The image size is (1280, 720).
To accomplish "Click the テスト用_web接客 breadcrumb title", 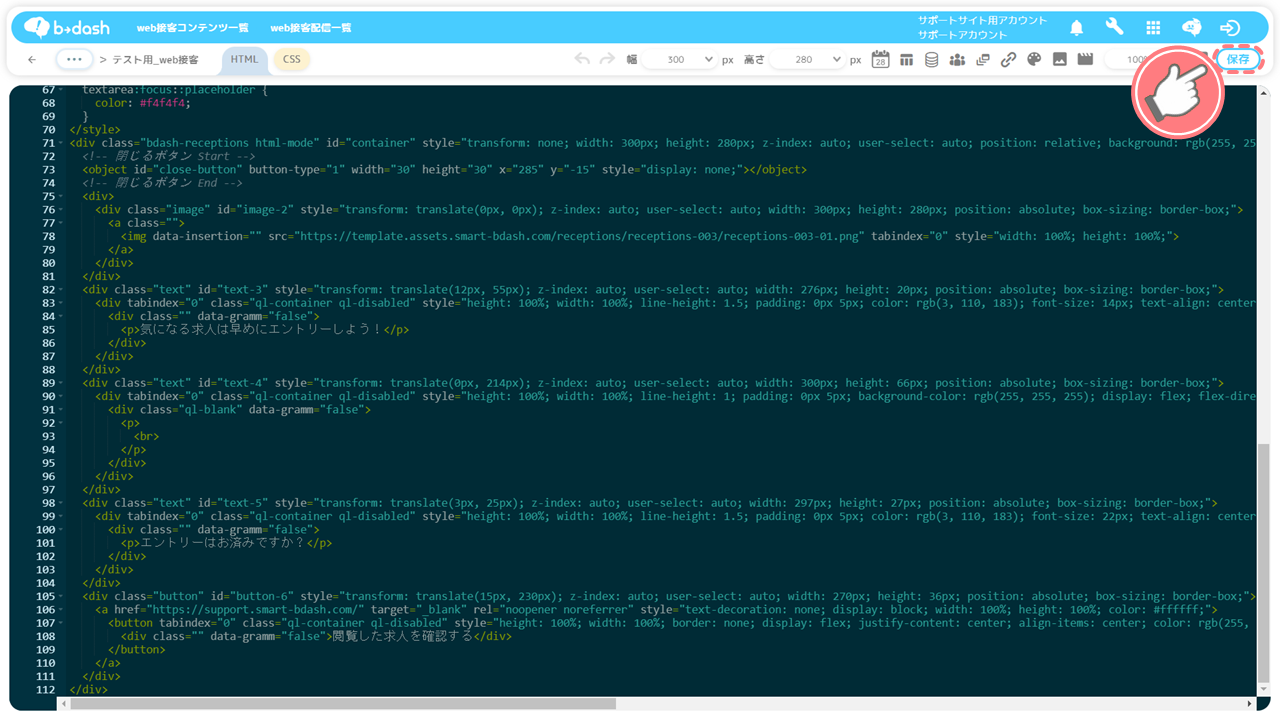I will 155,60.
